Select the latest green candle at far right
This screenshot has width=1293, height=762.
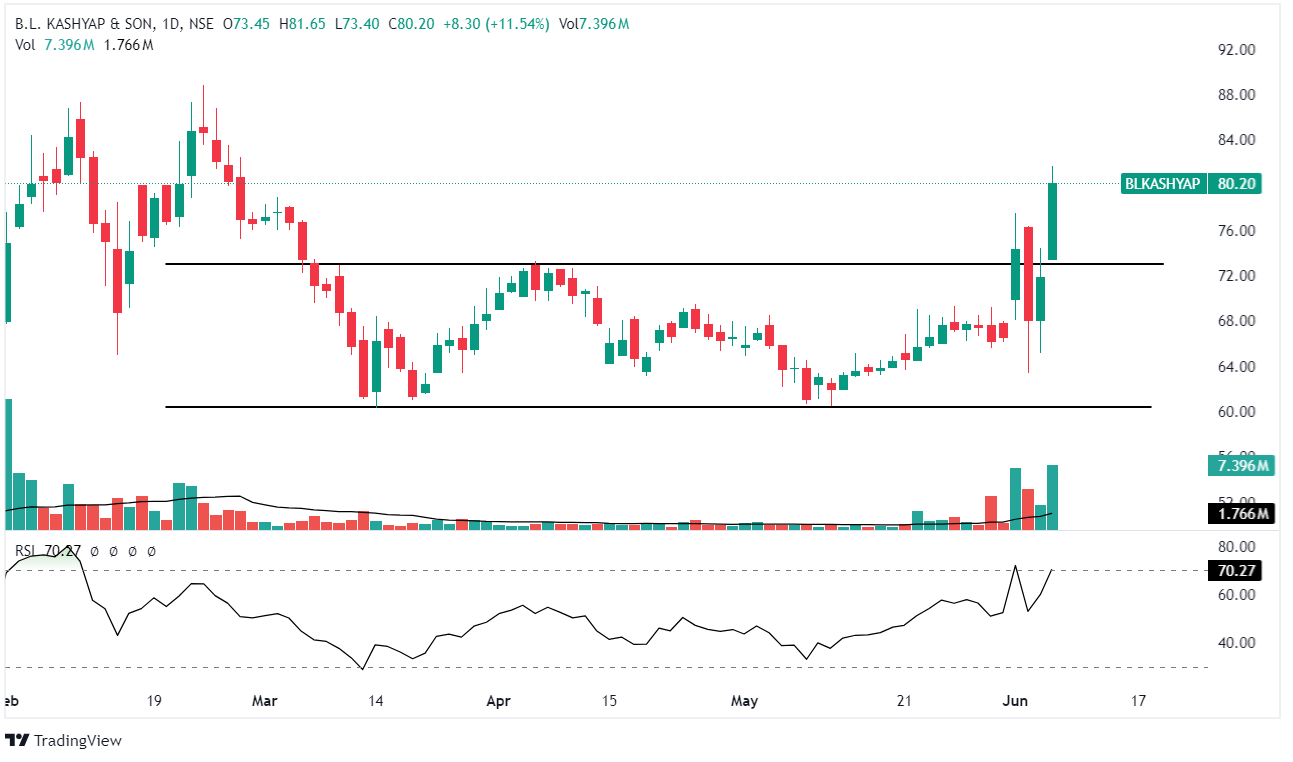[x=1053, y=220]
